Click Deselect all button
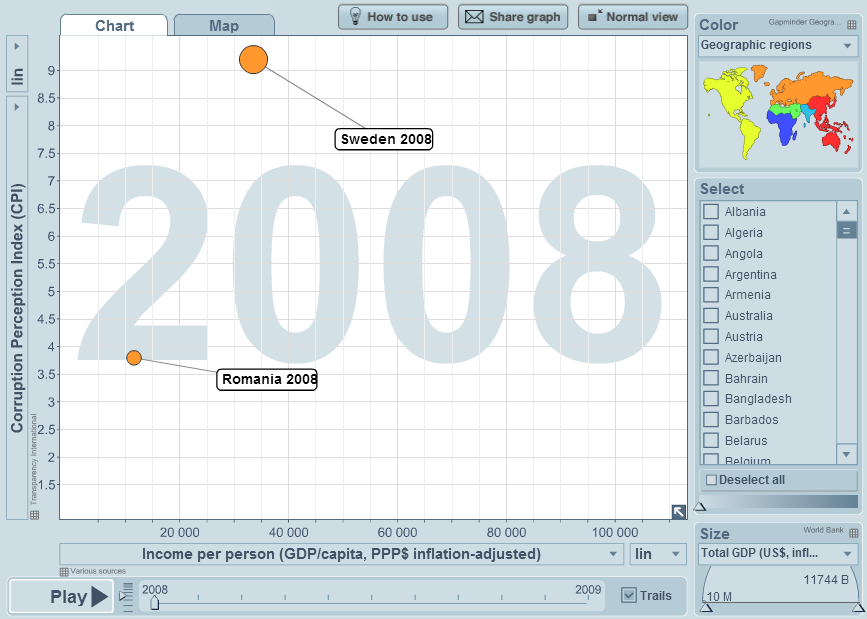 pyautogui.click(x=777, y=480)
